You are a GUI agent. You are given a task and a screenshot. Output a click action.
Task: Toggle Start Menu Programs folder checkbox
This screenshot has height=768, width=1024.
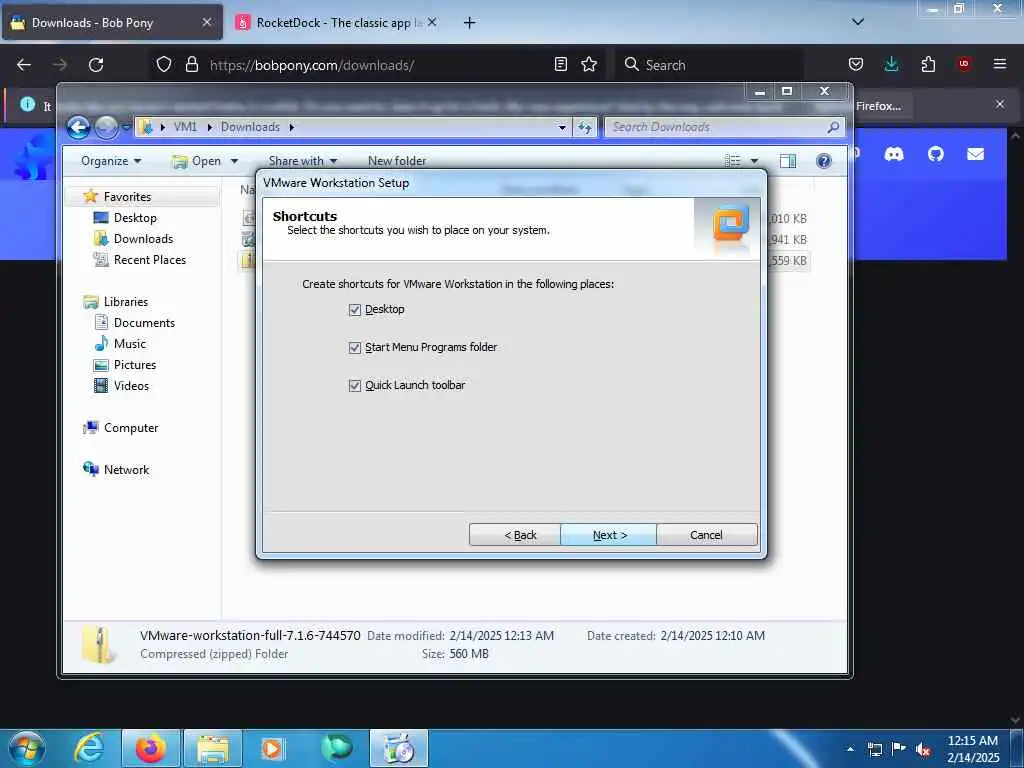tap(355, 347)
